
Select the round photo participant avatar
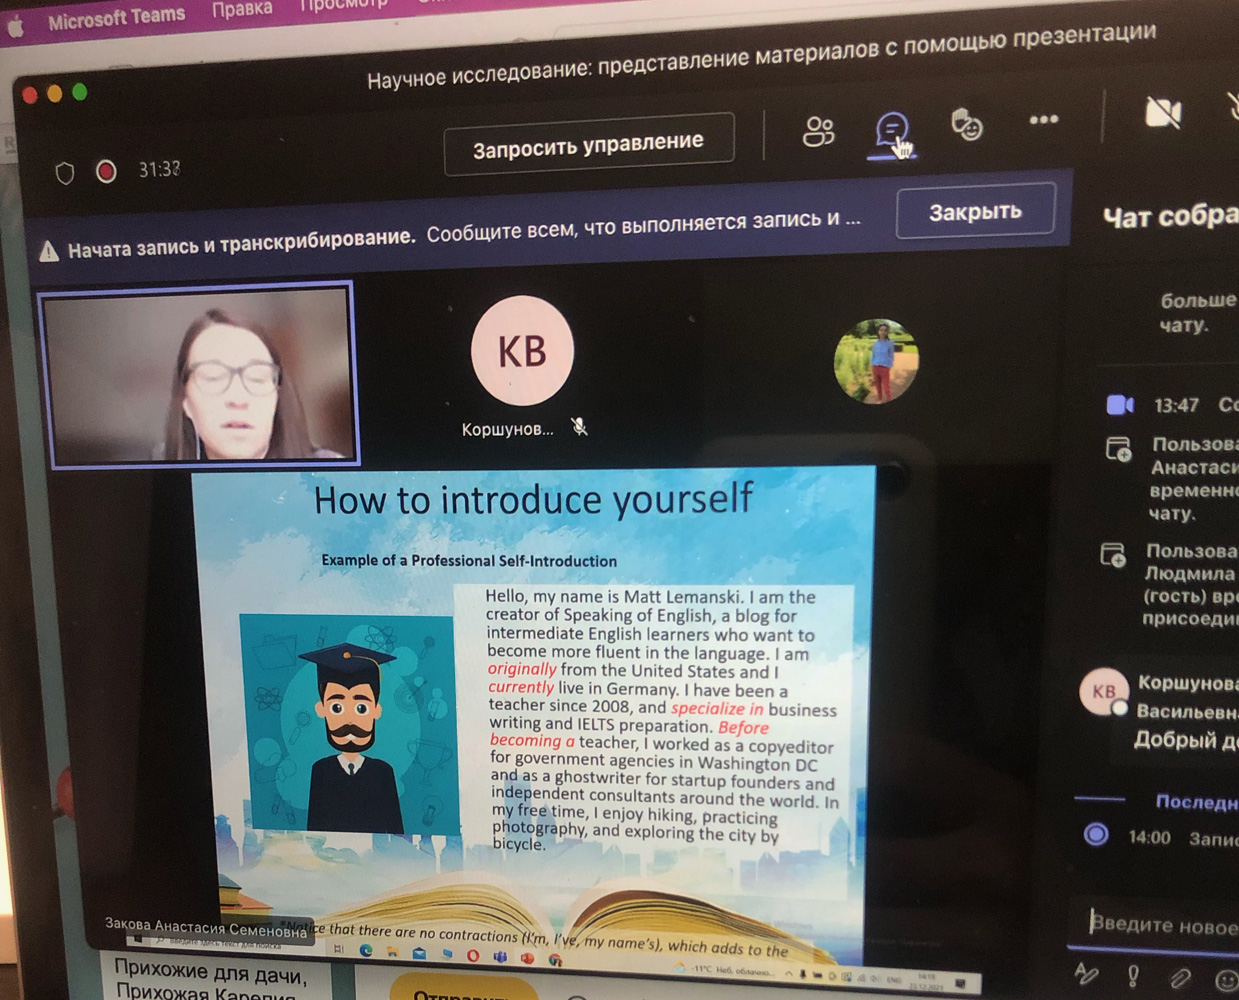[x=877, y=361]
